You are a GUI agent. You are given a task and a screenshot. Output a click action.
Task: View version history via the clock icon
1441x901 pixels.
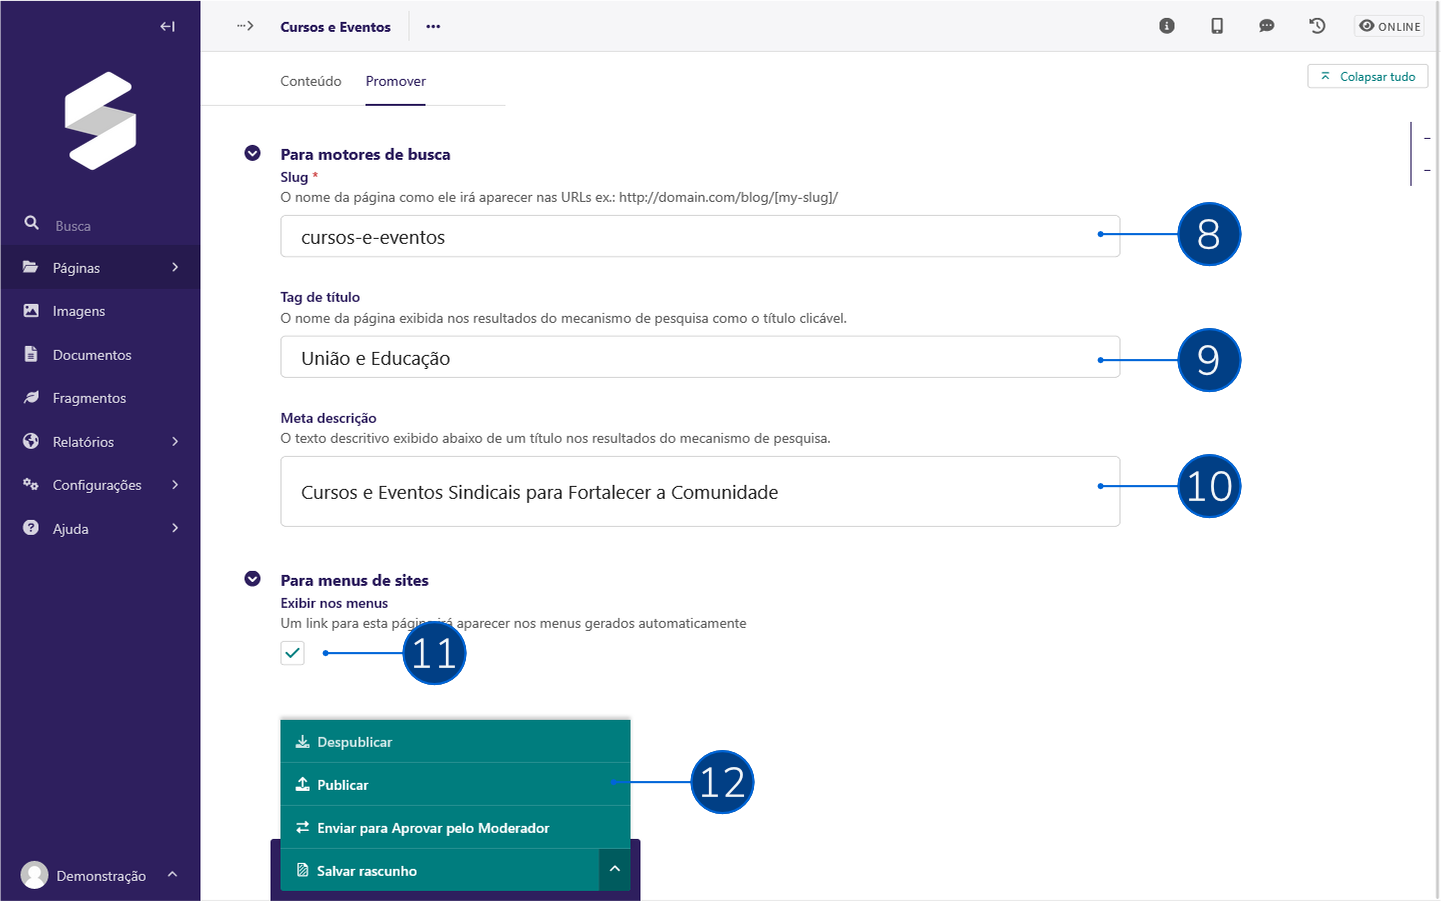[x=1316, y=25]
